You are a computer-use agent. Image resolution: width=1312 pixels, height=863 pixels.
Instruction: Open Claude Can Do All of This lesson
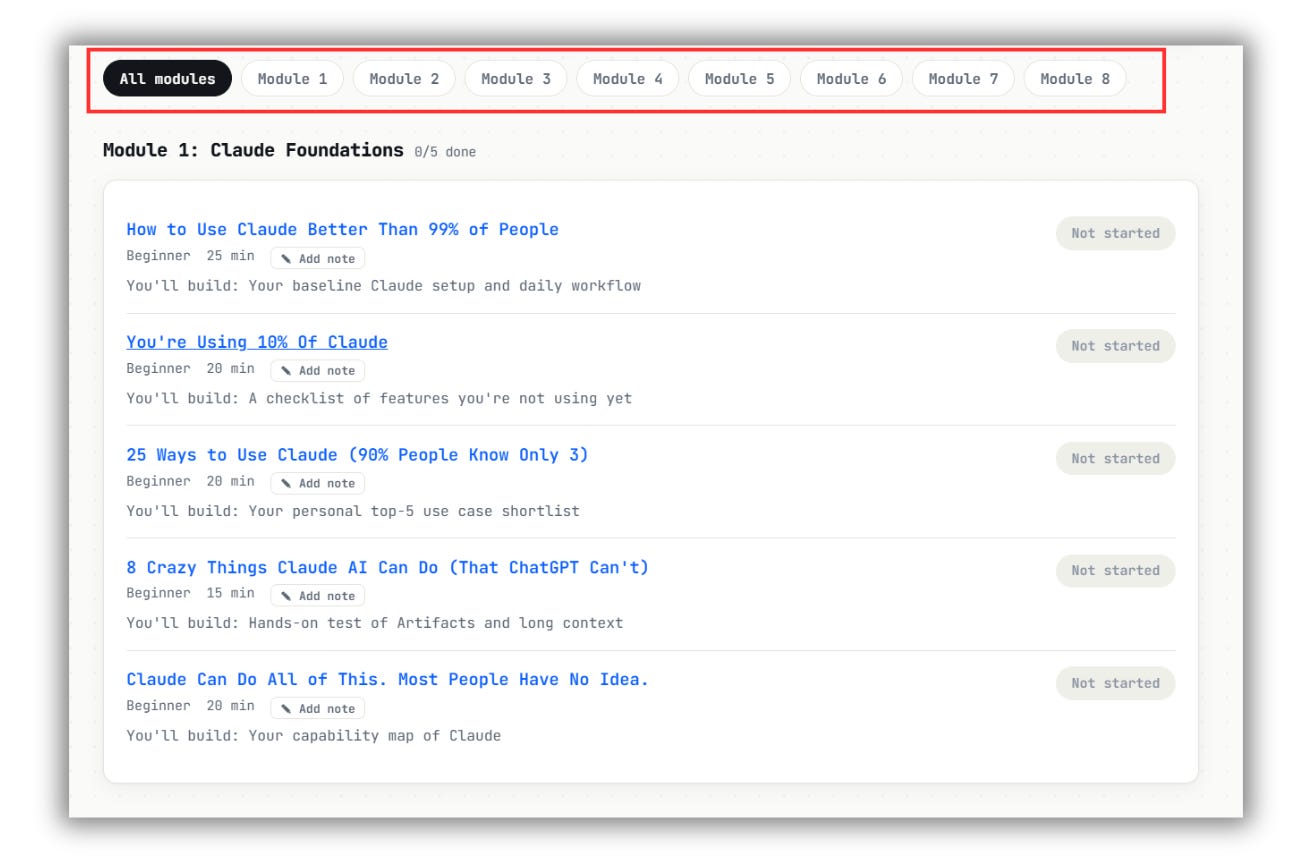(387, 680)
